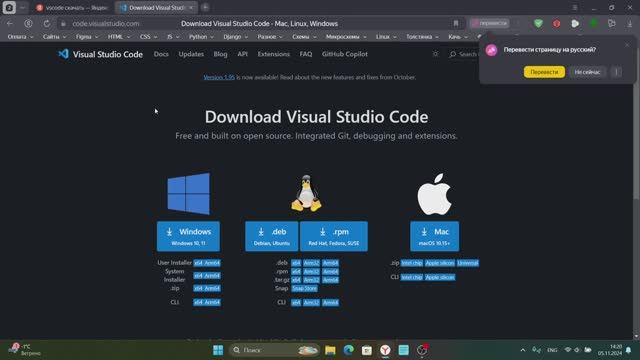Open Windows Start menu
This screenshot has width=640, height=360.
coord(218,350)
